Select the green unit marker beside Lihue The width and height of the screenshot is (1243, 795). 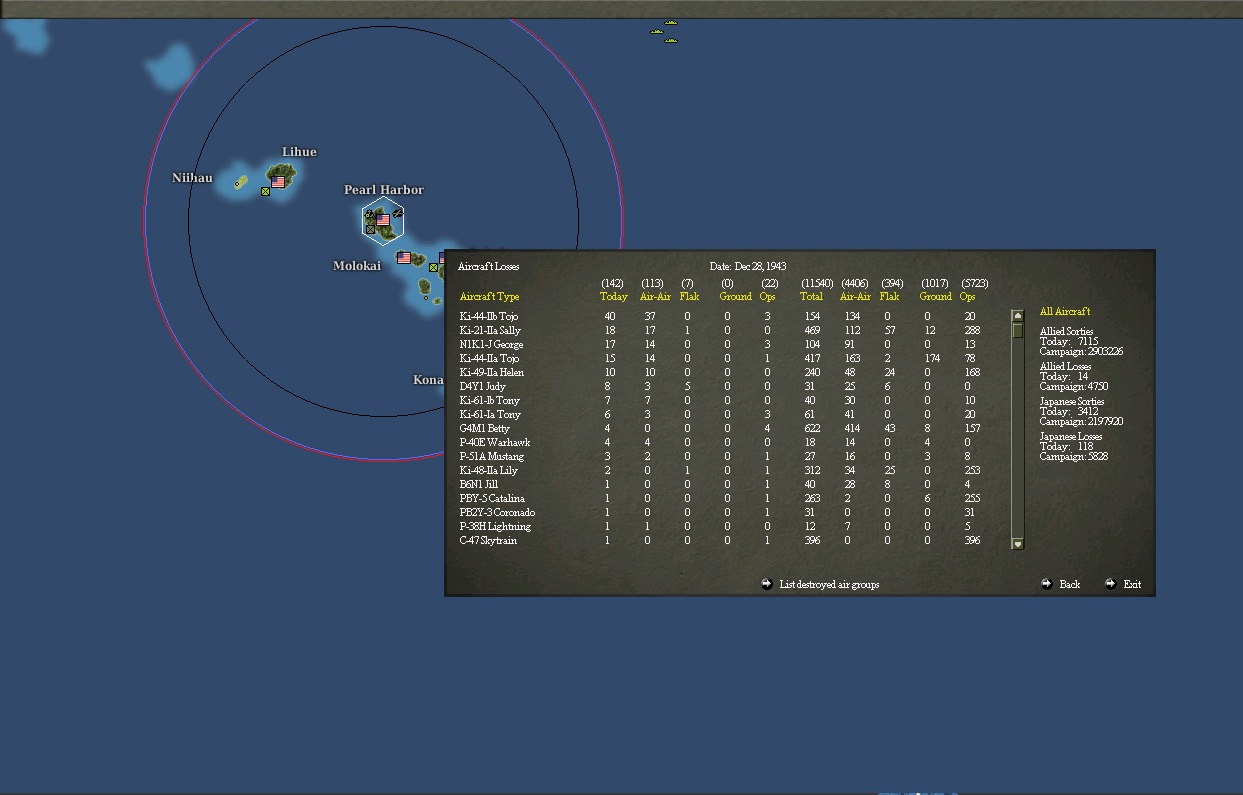point(265,191)
